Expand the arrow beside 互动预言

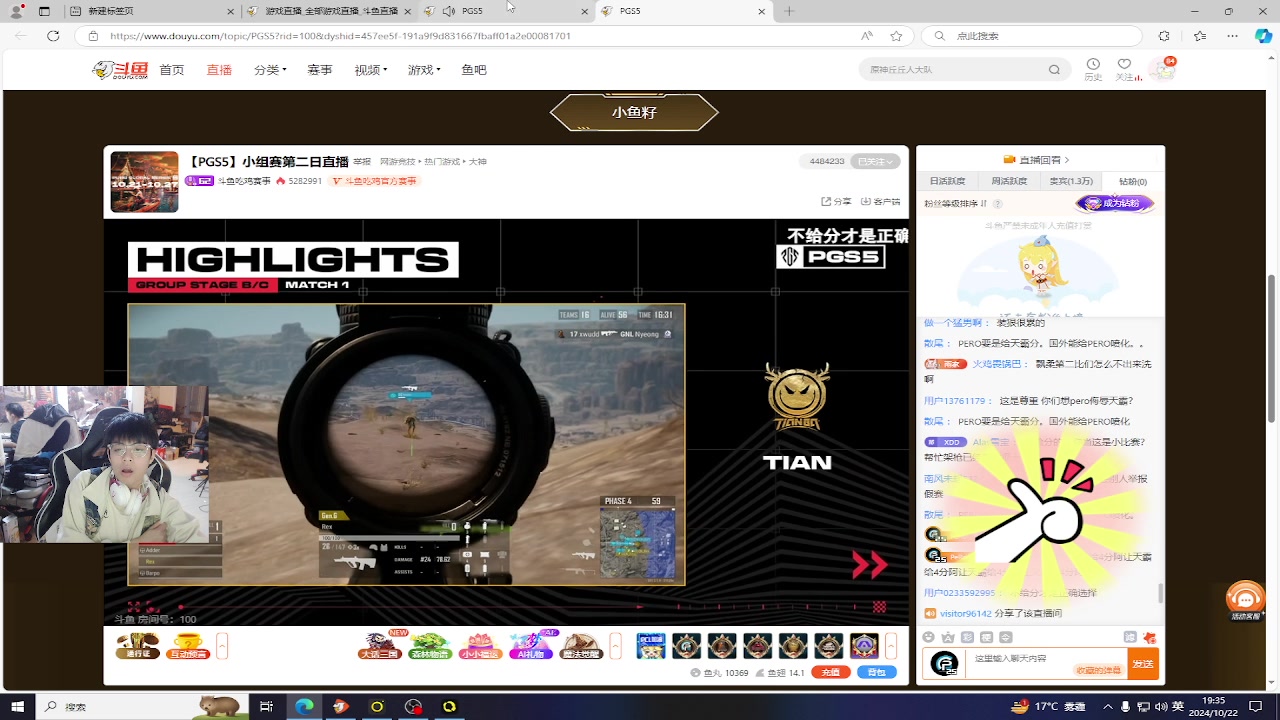click(222, 646)
